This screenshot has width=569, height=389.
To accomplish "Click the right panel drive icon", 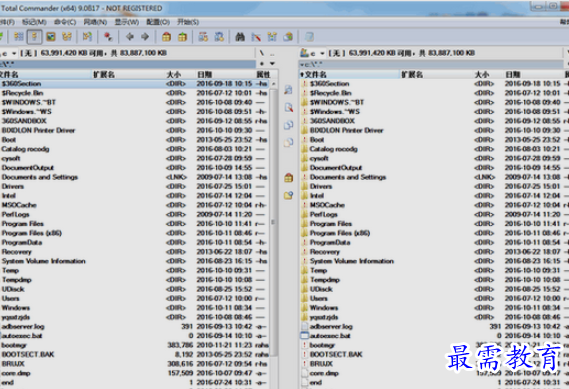I will 305,53.
